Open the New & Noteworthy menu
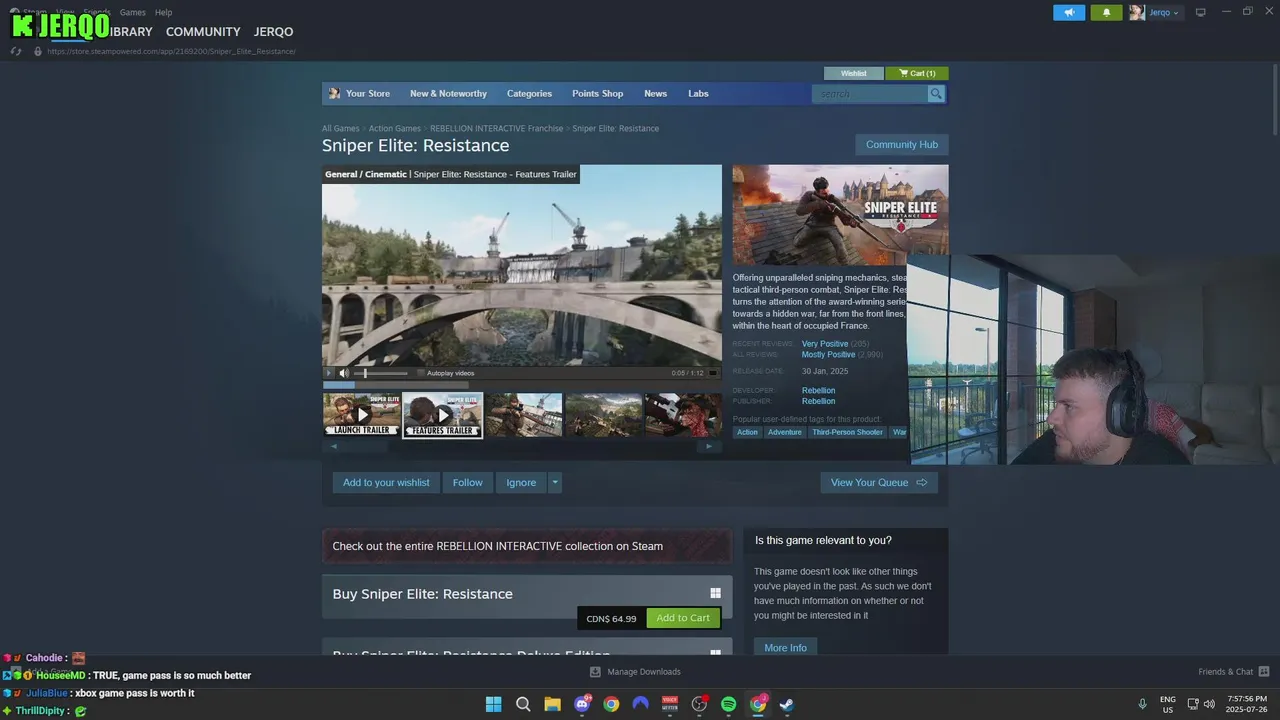 point(448,93)
